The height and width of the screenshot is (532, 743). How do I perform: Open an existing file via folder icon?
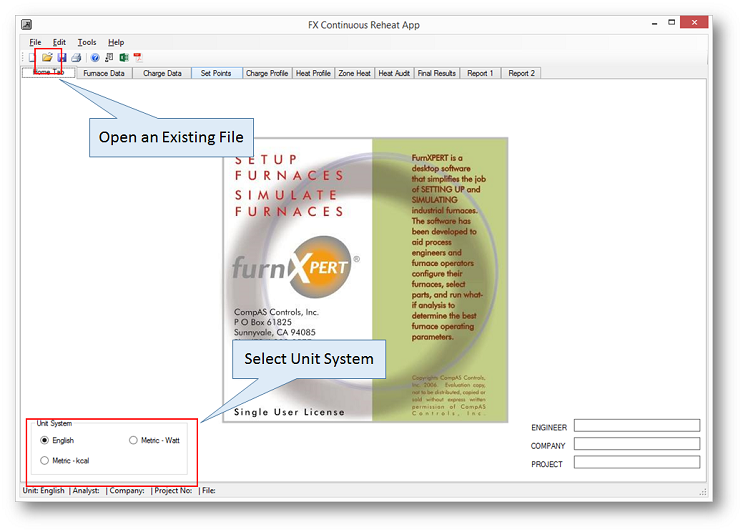[47, 57]
